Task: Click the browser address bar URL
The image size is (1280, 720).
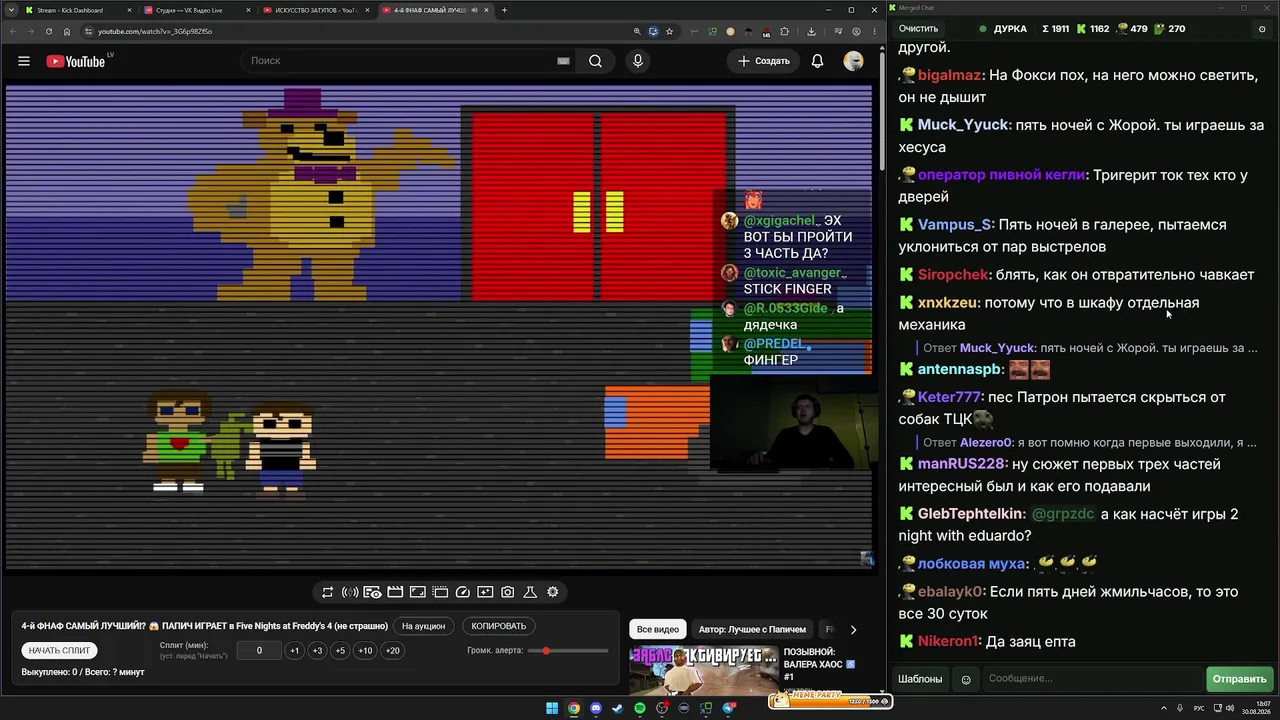Action: [x=155, y=31]
